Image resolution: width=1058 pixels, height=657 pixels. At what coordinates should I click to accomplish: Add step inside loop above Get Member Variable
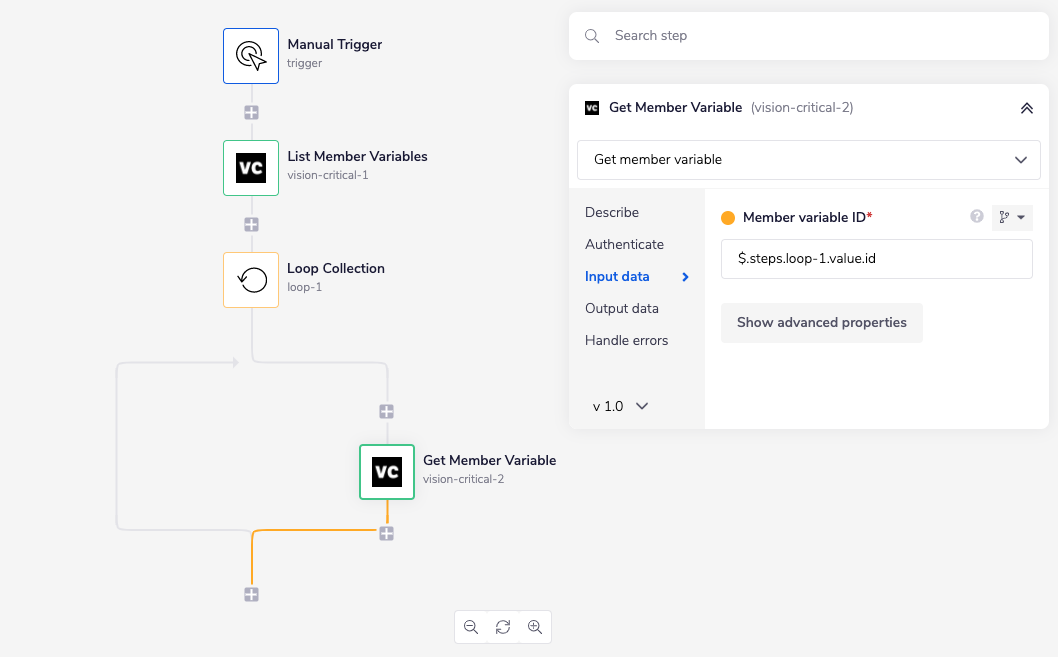tap(387, 411)
